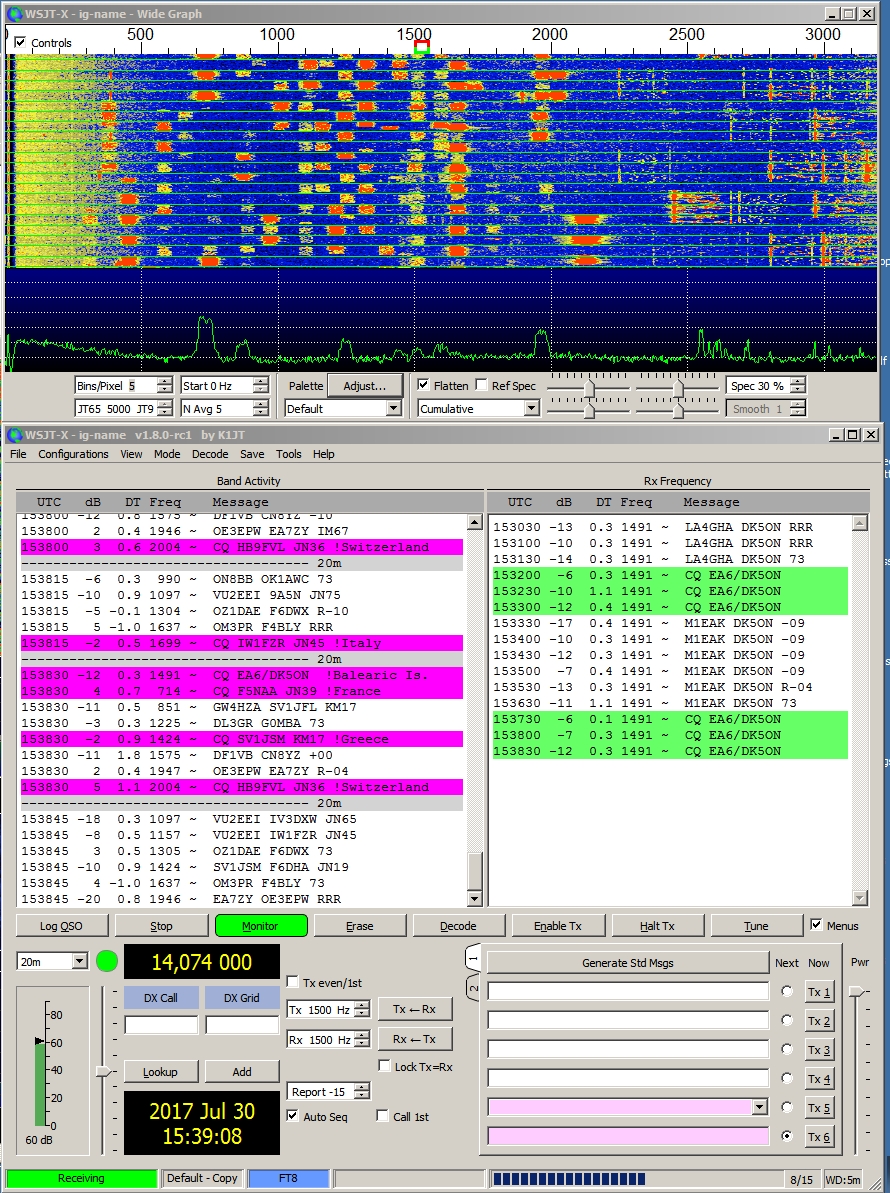
Task: Toggle the green Monitor button
Action: point(260,926)
